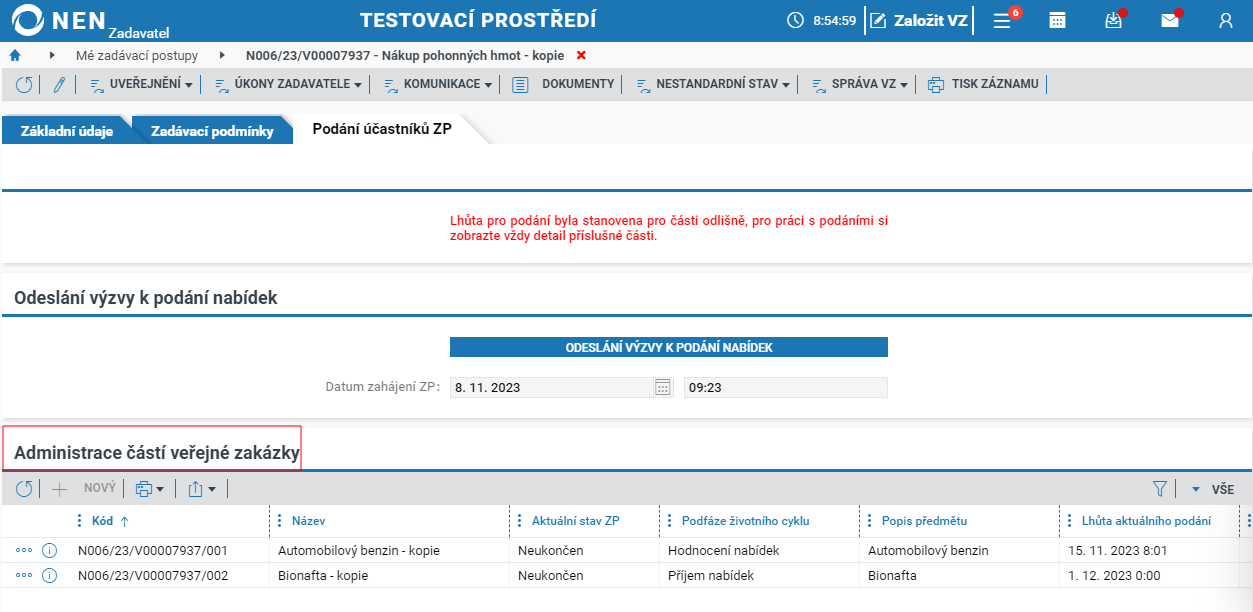Click the Název column header

[x=308, y=521]
